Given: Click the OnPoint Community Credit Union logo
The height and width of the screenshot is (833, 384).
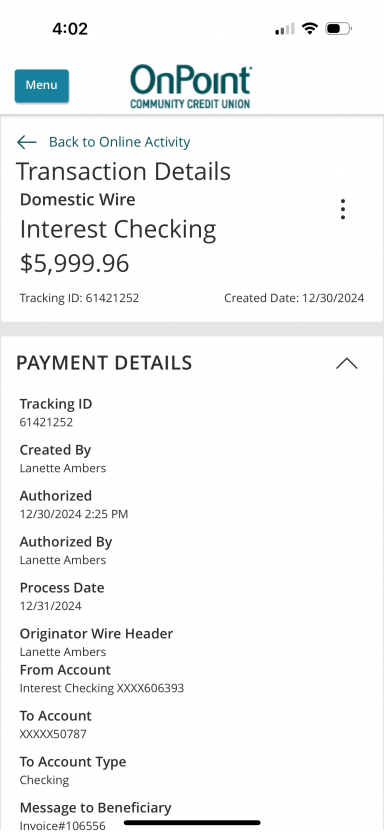Looking at the screenshot, I should point(191,87).
